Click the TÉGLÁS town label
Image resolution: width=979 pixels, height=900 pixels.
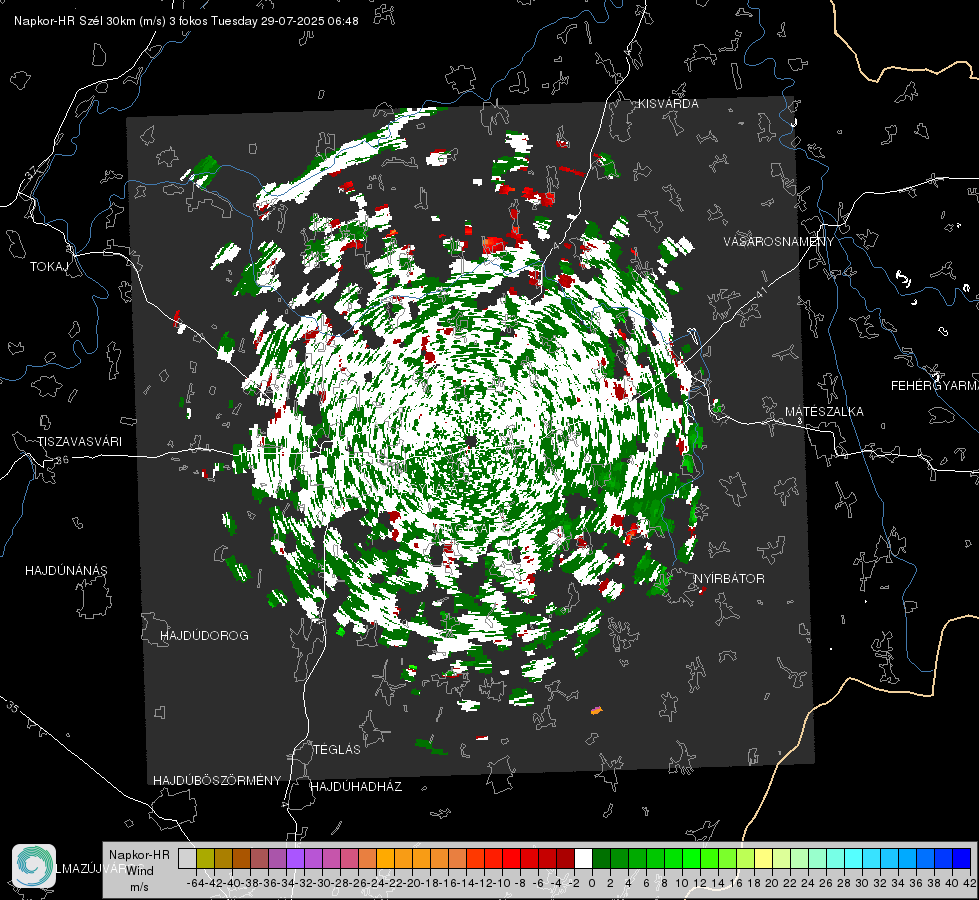[337, 749]
